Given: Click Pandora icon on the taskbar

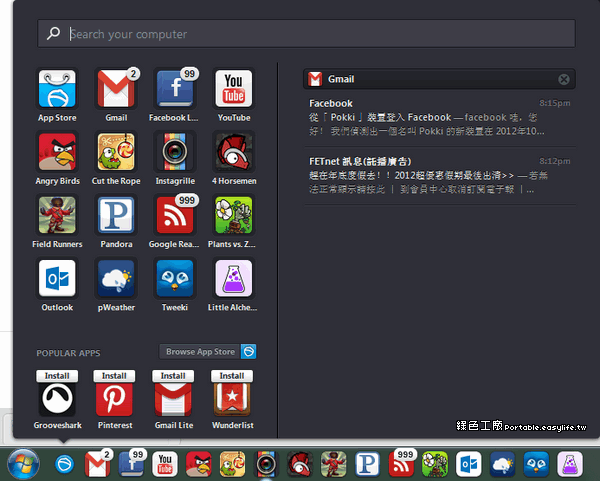Looking at the screenshot, I should click(367, 464).
